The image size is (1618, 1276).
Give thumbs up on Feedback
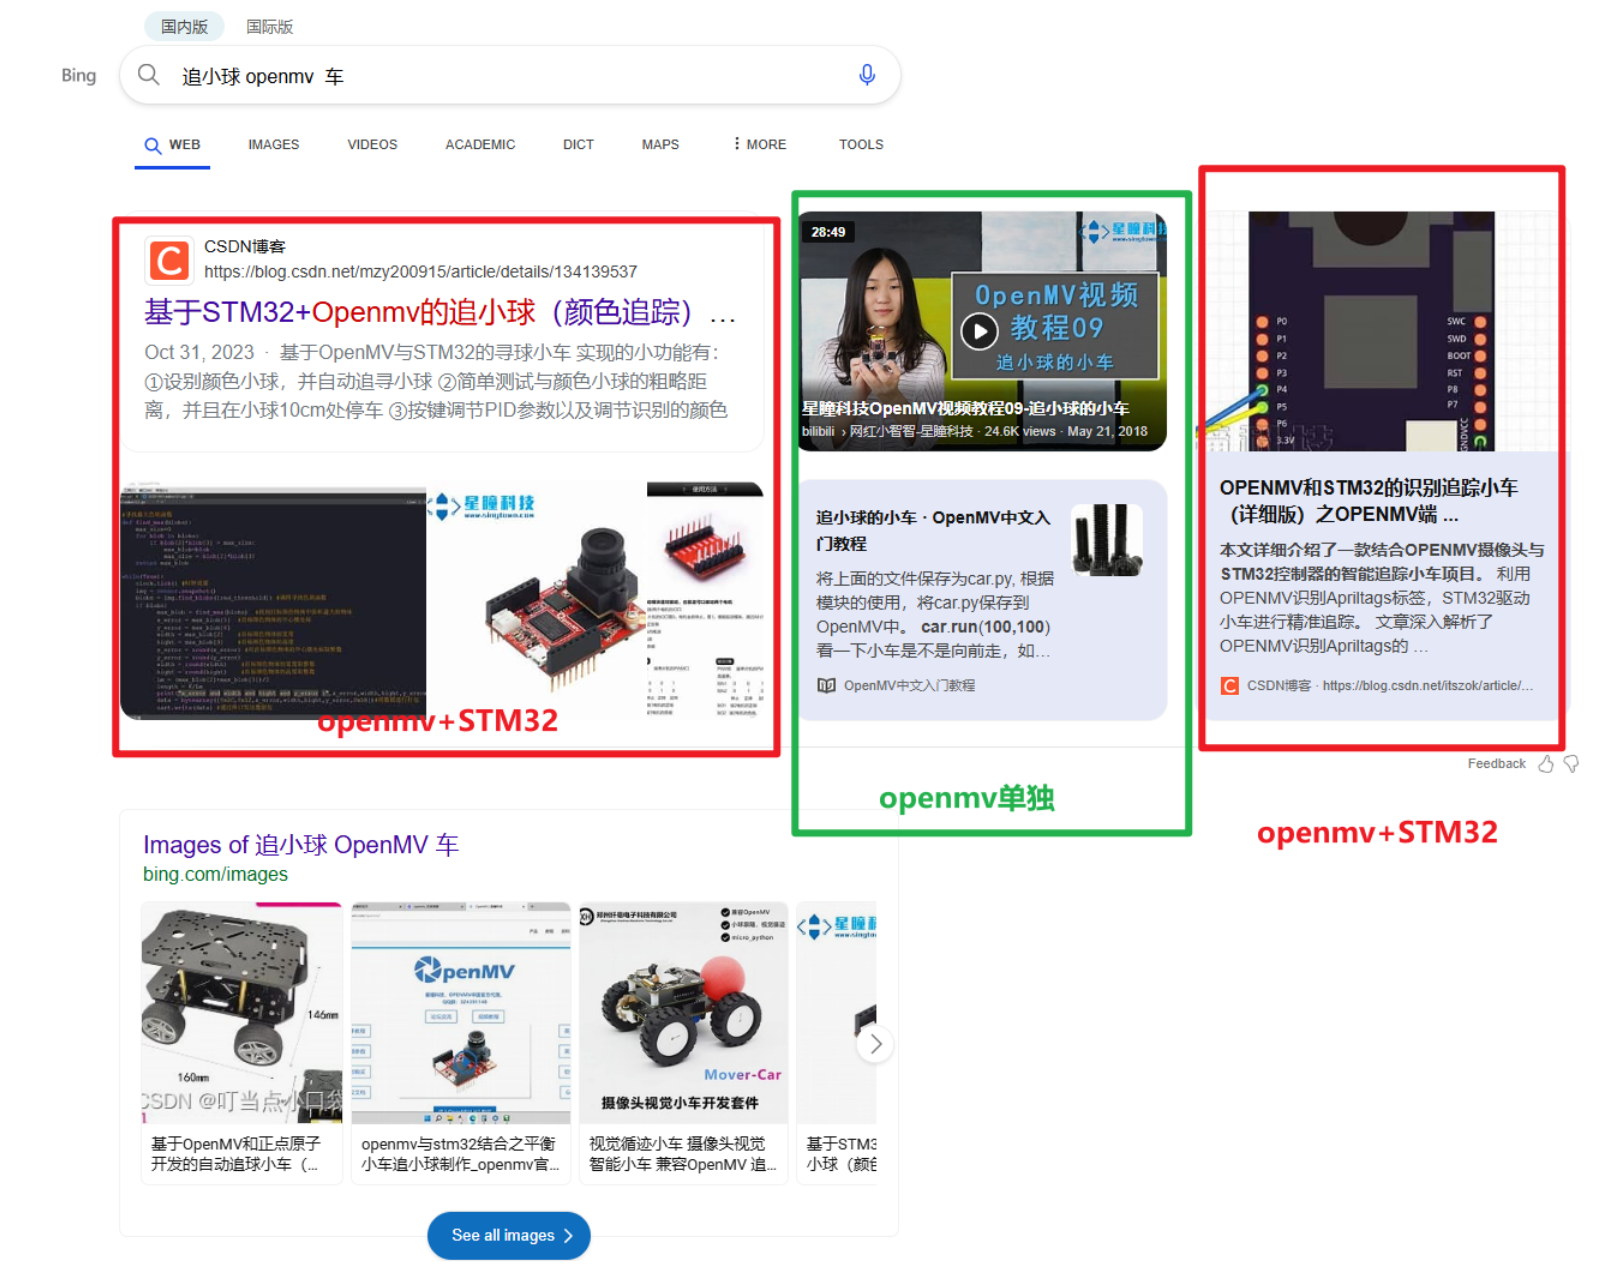pyautogui.click(x=1545, y=763)
